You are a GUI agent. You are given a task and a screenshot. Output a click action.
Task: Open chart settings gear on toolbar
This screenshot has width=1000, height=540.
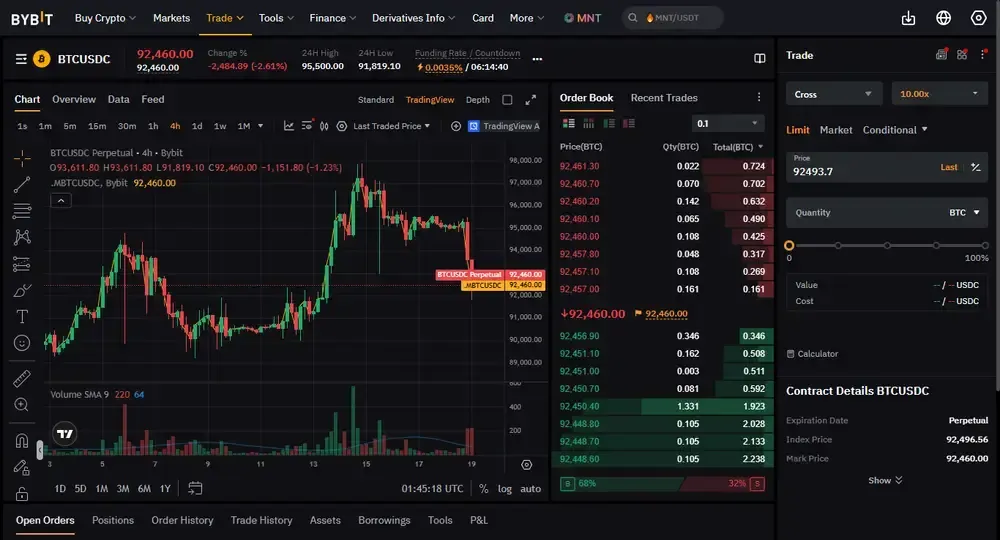pos(342,126)
